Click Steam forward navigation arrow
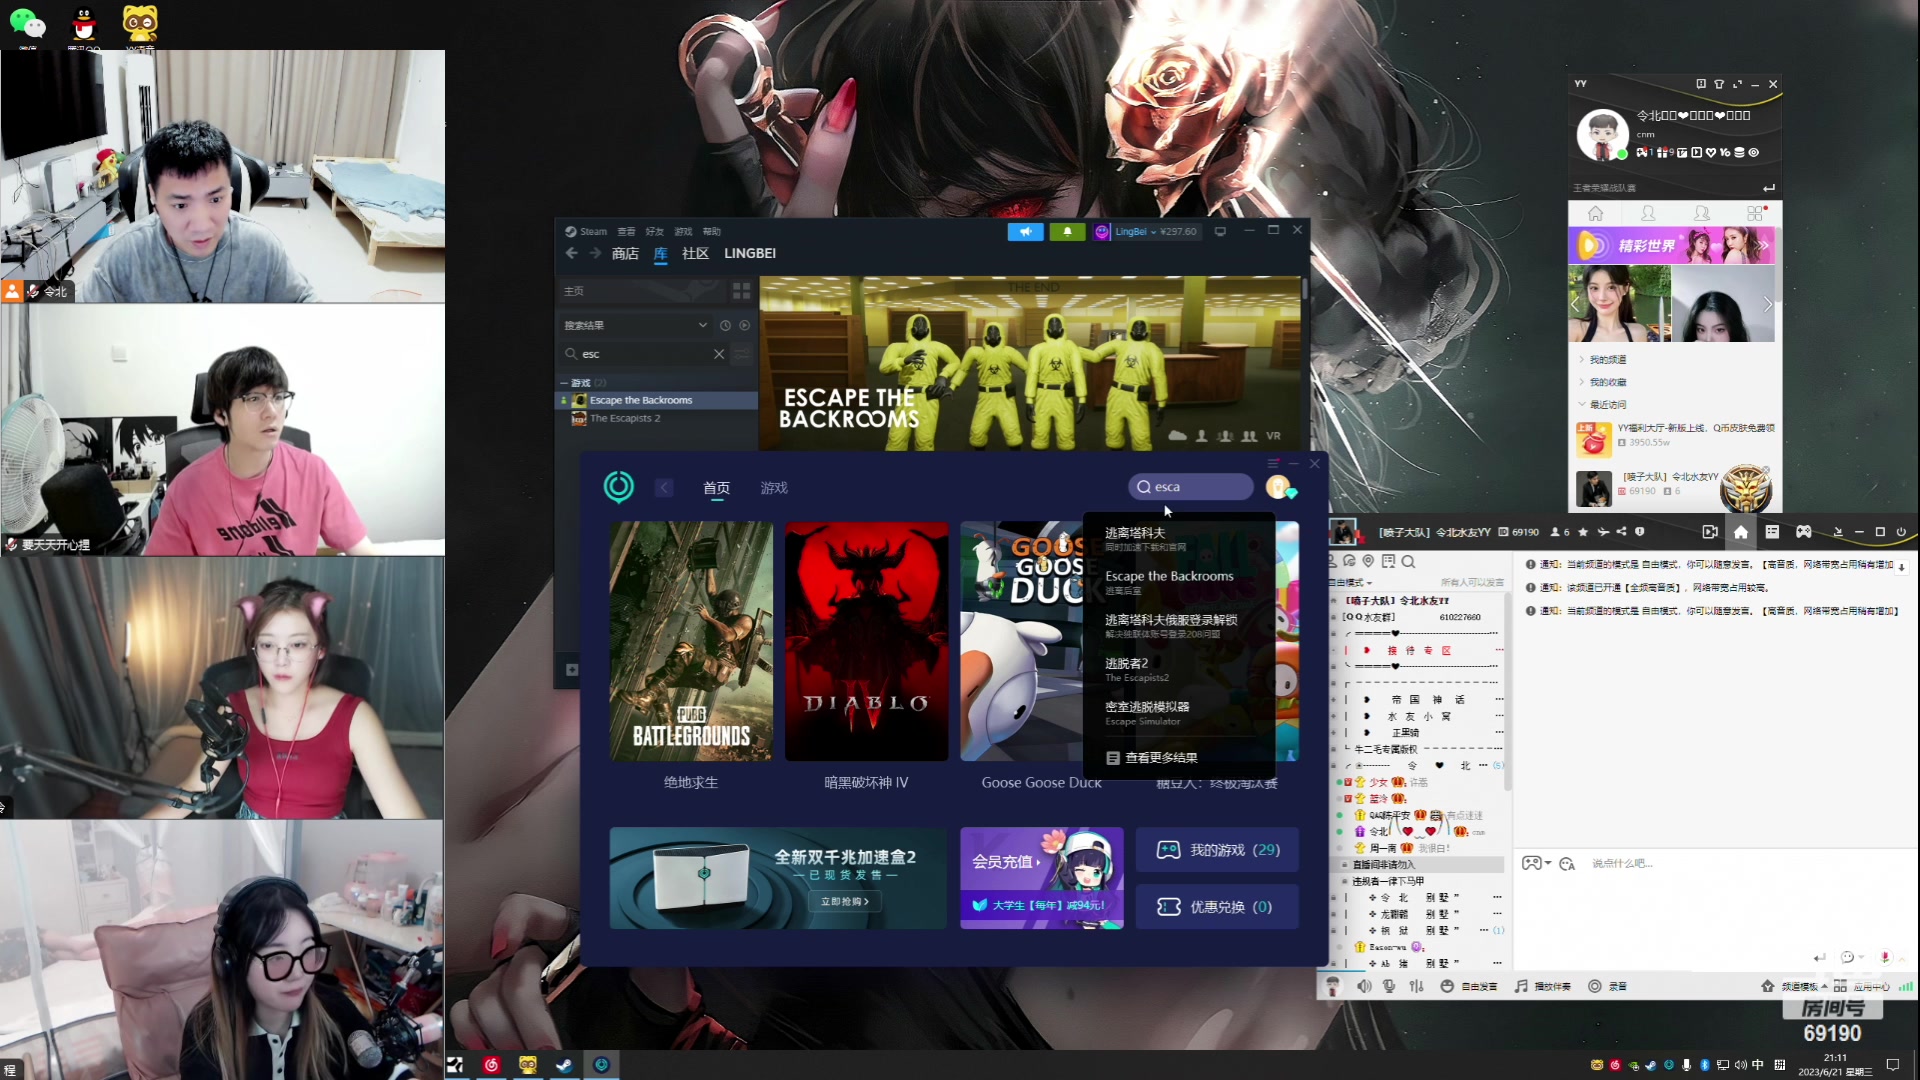This screenshot has height=1080, width=1920. pos(595,253)
